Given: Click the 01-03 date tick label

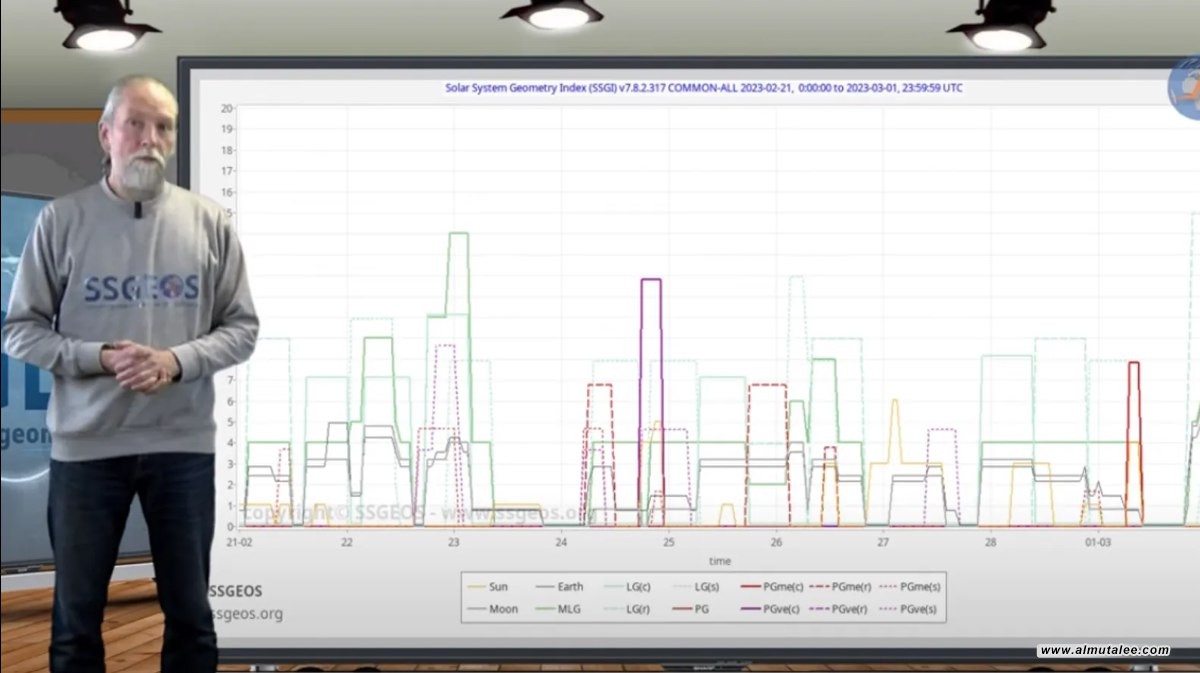Looking at the screenshot, I should [1097, 543].
